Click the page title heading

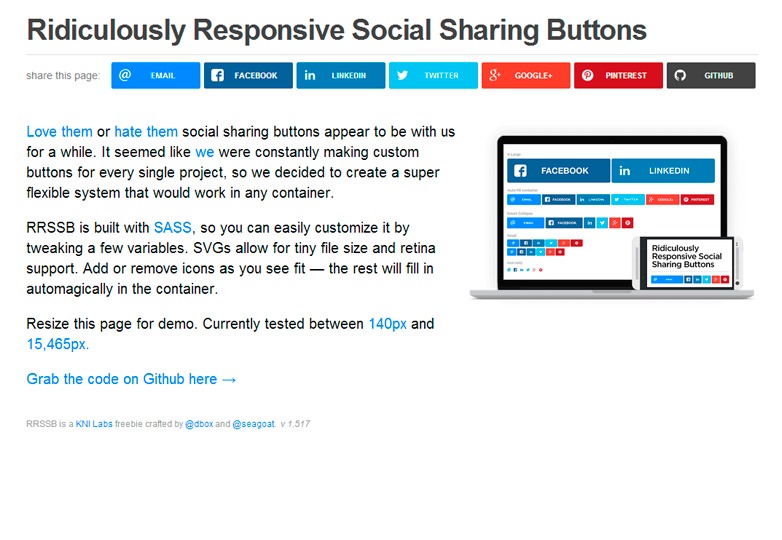click(337, 30)
